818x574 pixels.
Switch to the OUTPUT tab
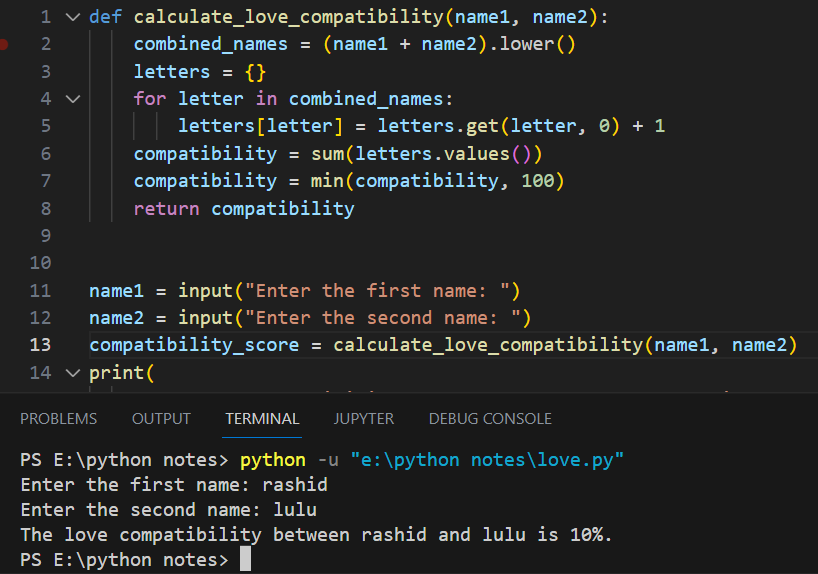[x=161, y=419]
